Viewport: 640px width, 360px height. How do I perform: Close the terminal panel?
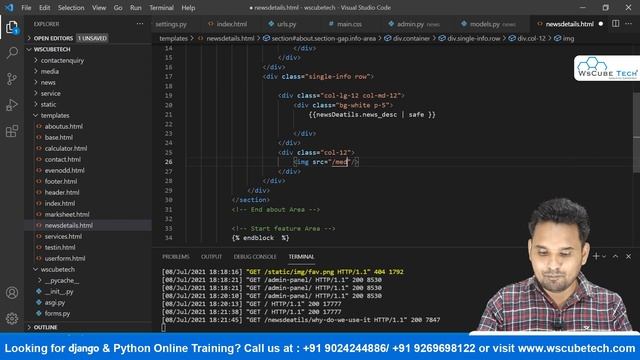point(629,256)
